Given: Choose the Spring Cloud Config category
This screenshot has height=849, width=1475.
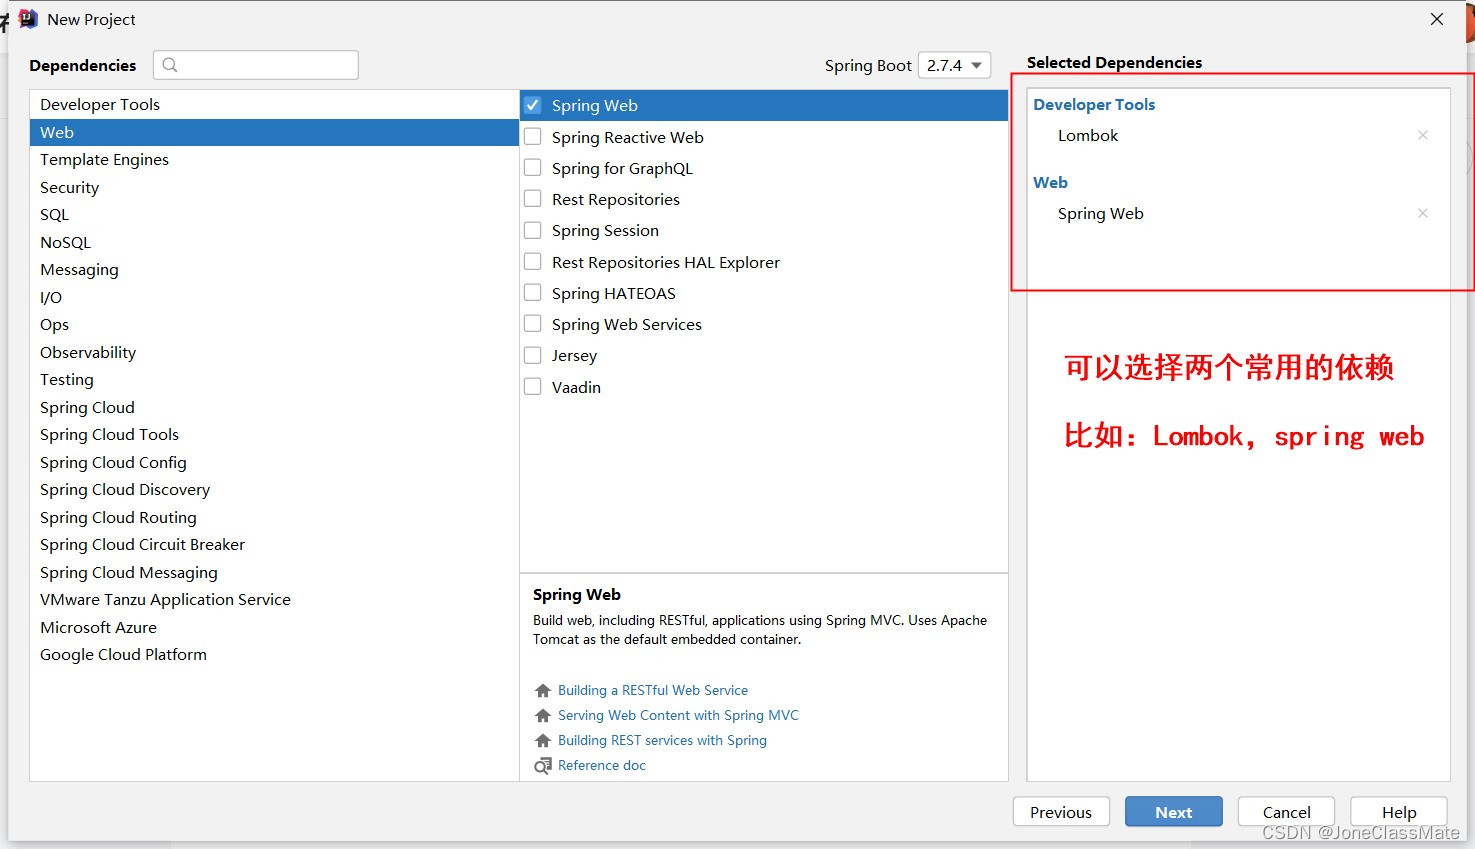Looking at the screenshot, I should [x=274, y=462].
